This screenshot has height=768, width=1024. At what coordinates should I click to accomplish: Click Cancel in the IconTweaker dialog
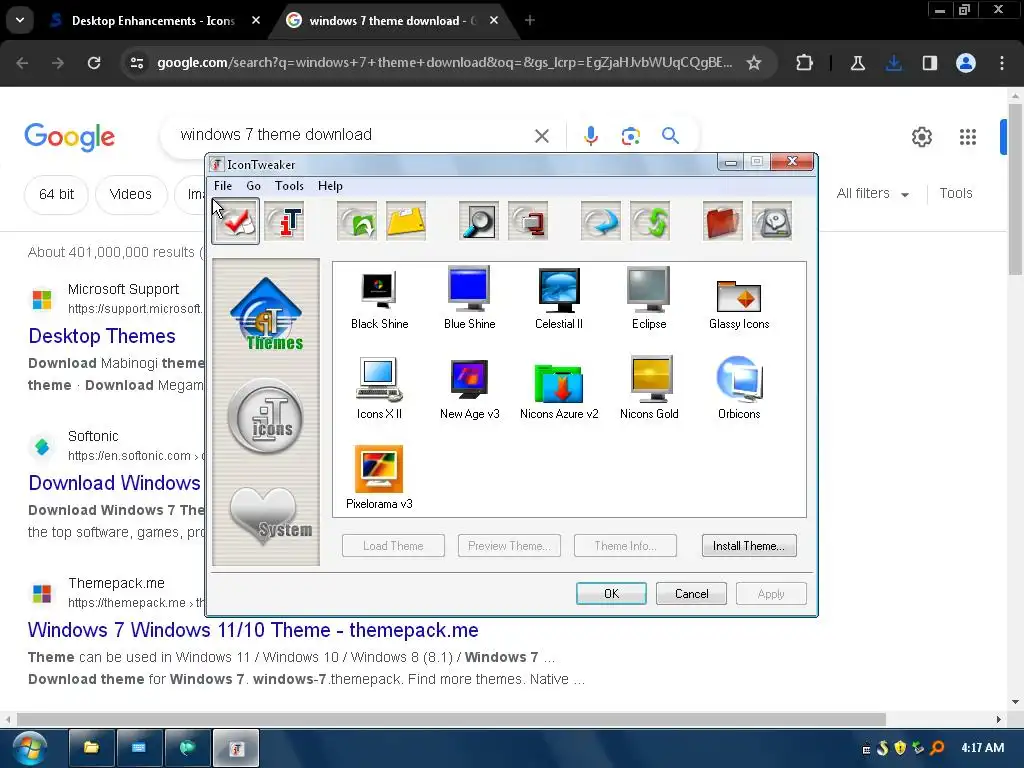[x=692, y=594]
